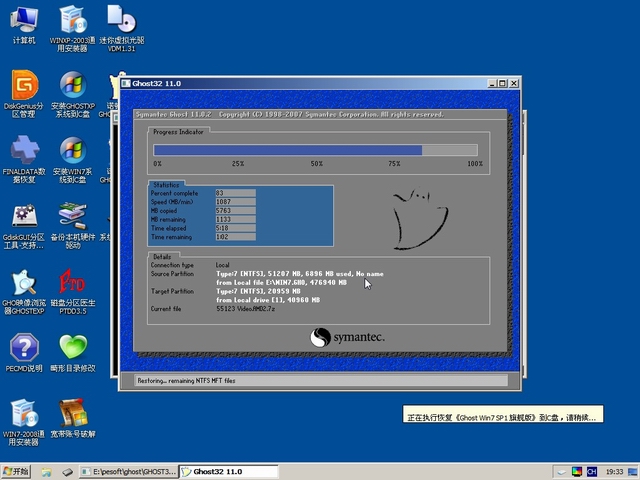Open GHO映像浏览器 GHOSTEXP icon

24,291
